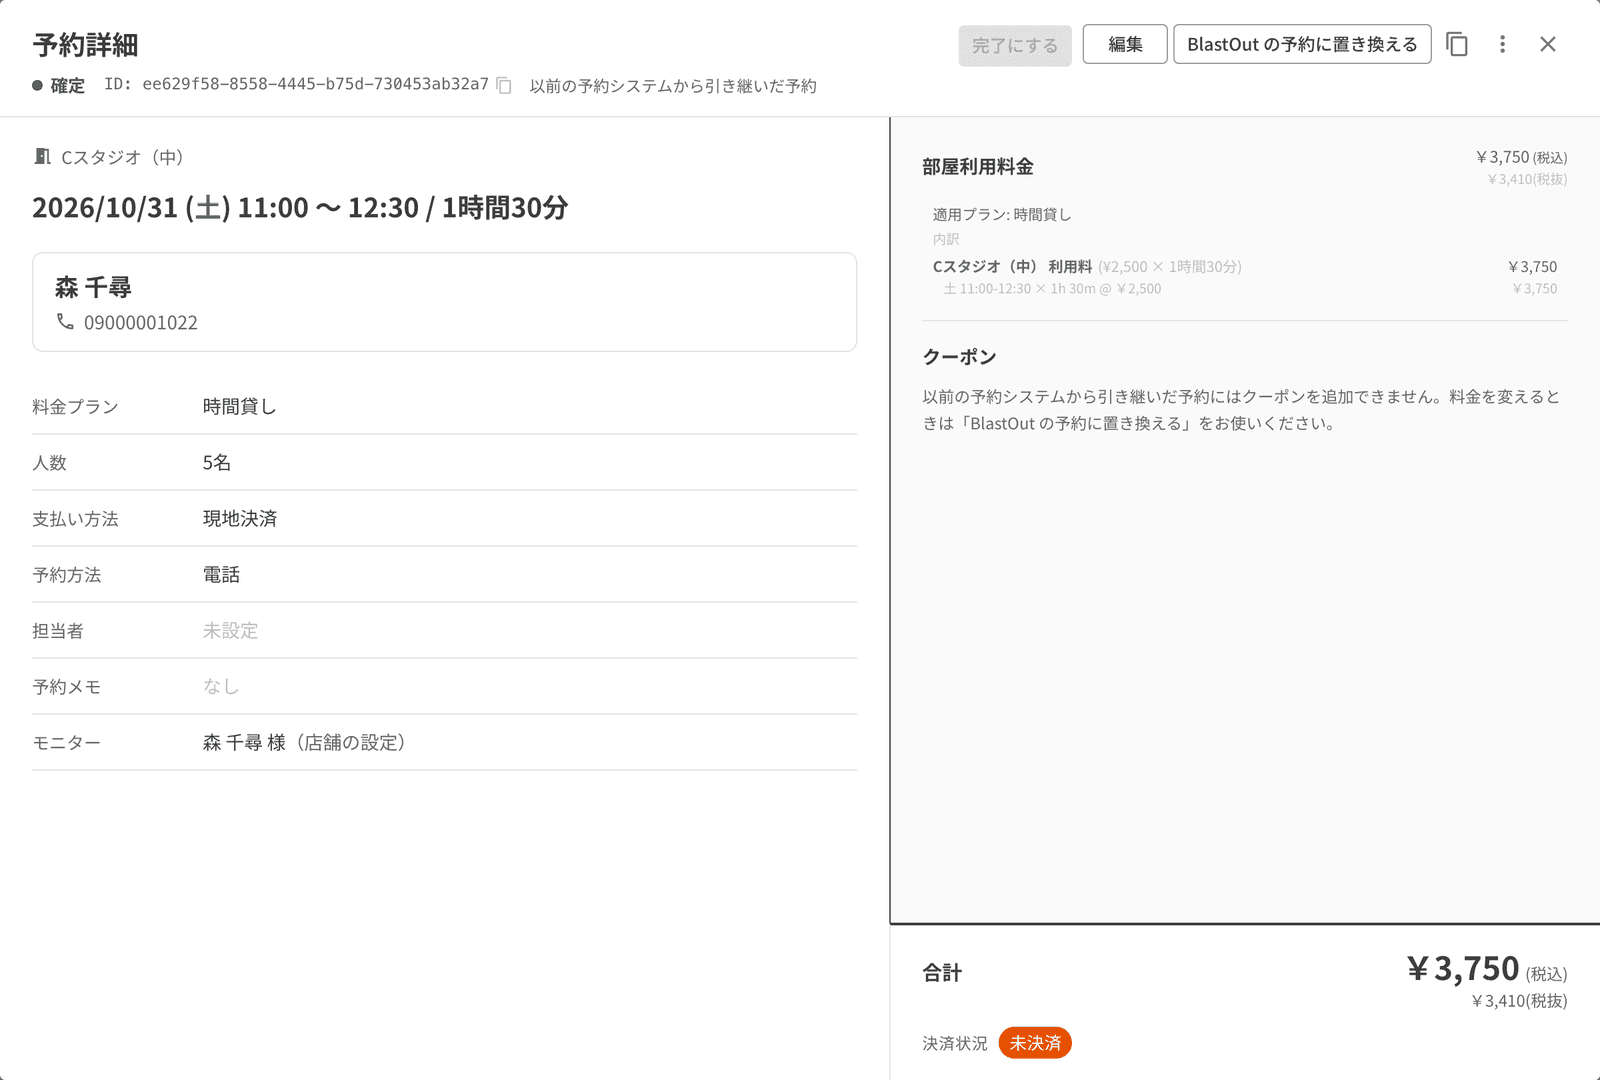Click the 合計 total ¥3,750 (税込) amount
This screenshot has height=1080, width=1600.
[1487, 968]
